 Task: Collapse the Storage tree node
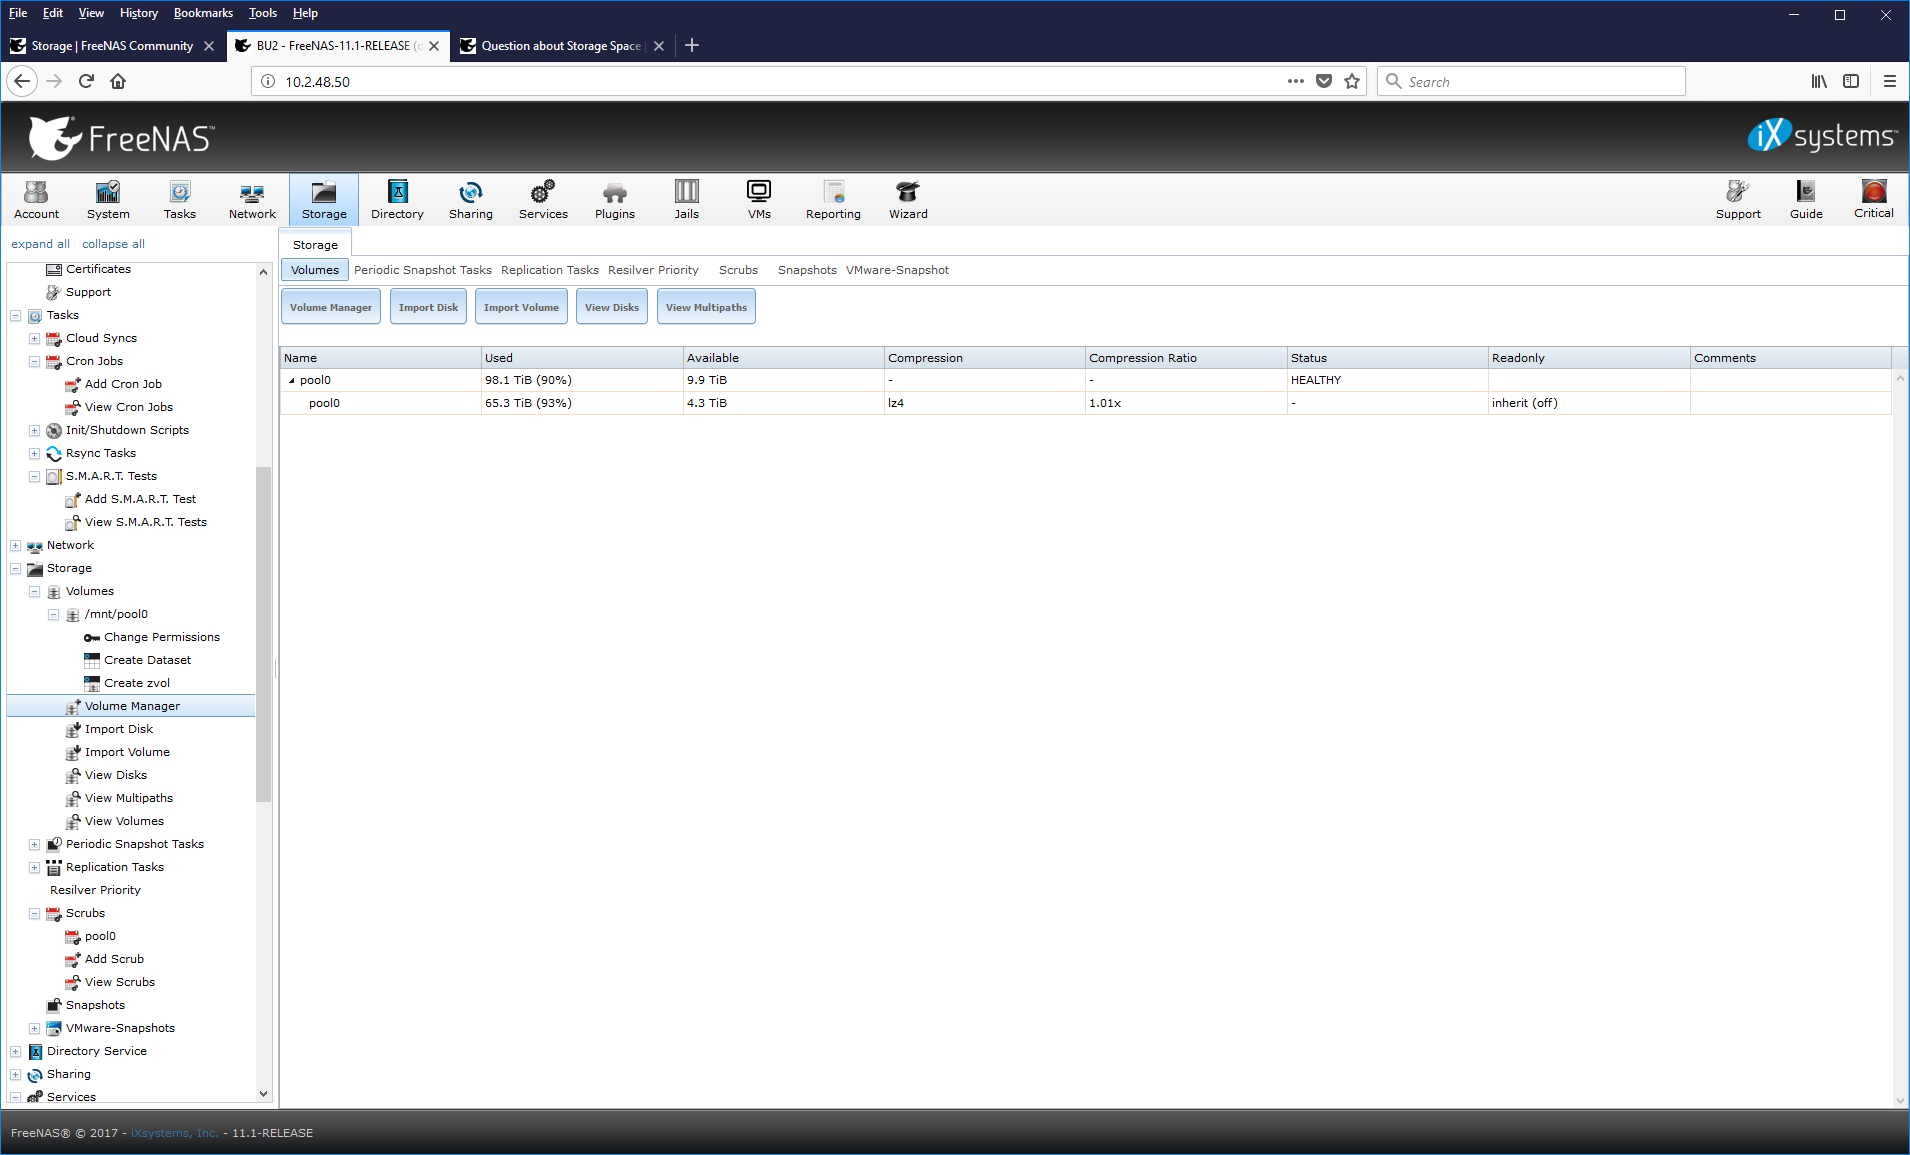[x=15, y=569]
